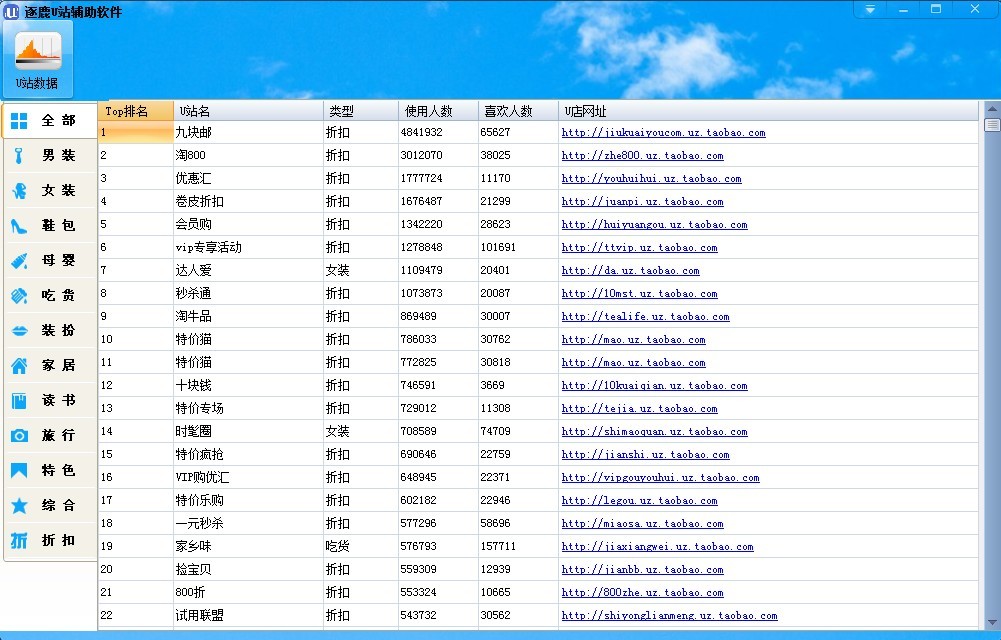The image size is (1001, 640).
Task: Select the 母婴 bottle icon
Action: pyautogui.click(x=19, y=260)
